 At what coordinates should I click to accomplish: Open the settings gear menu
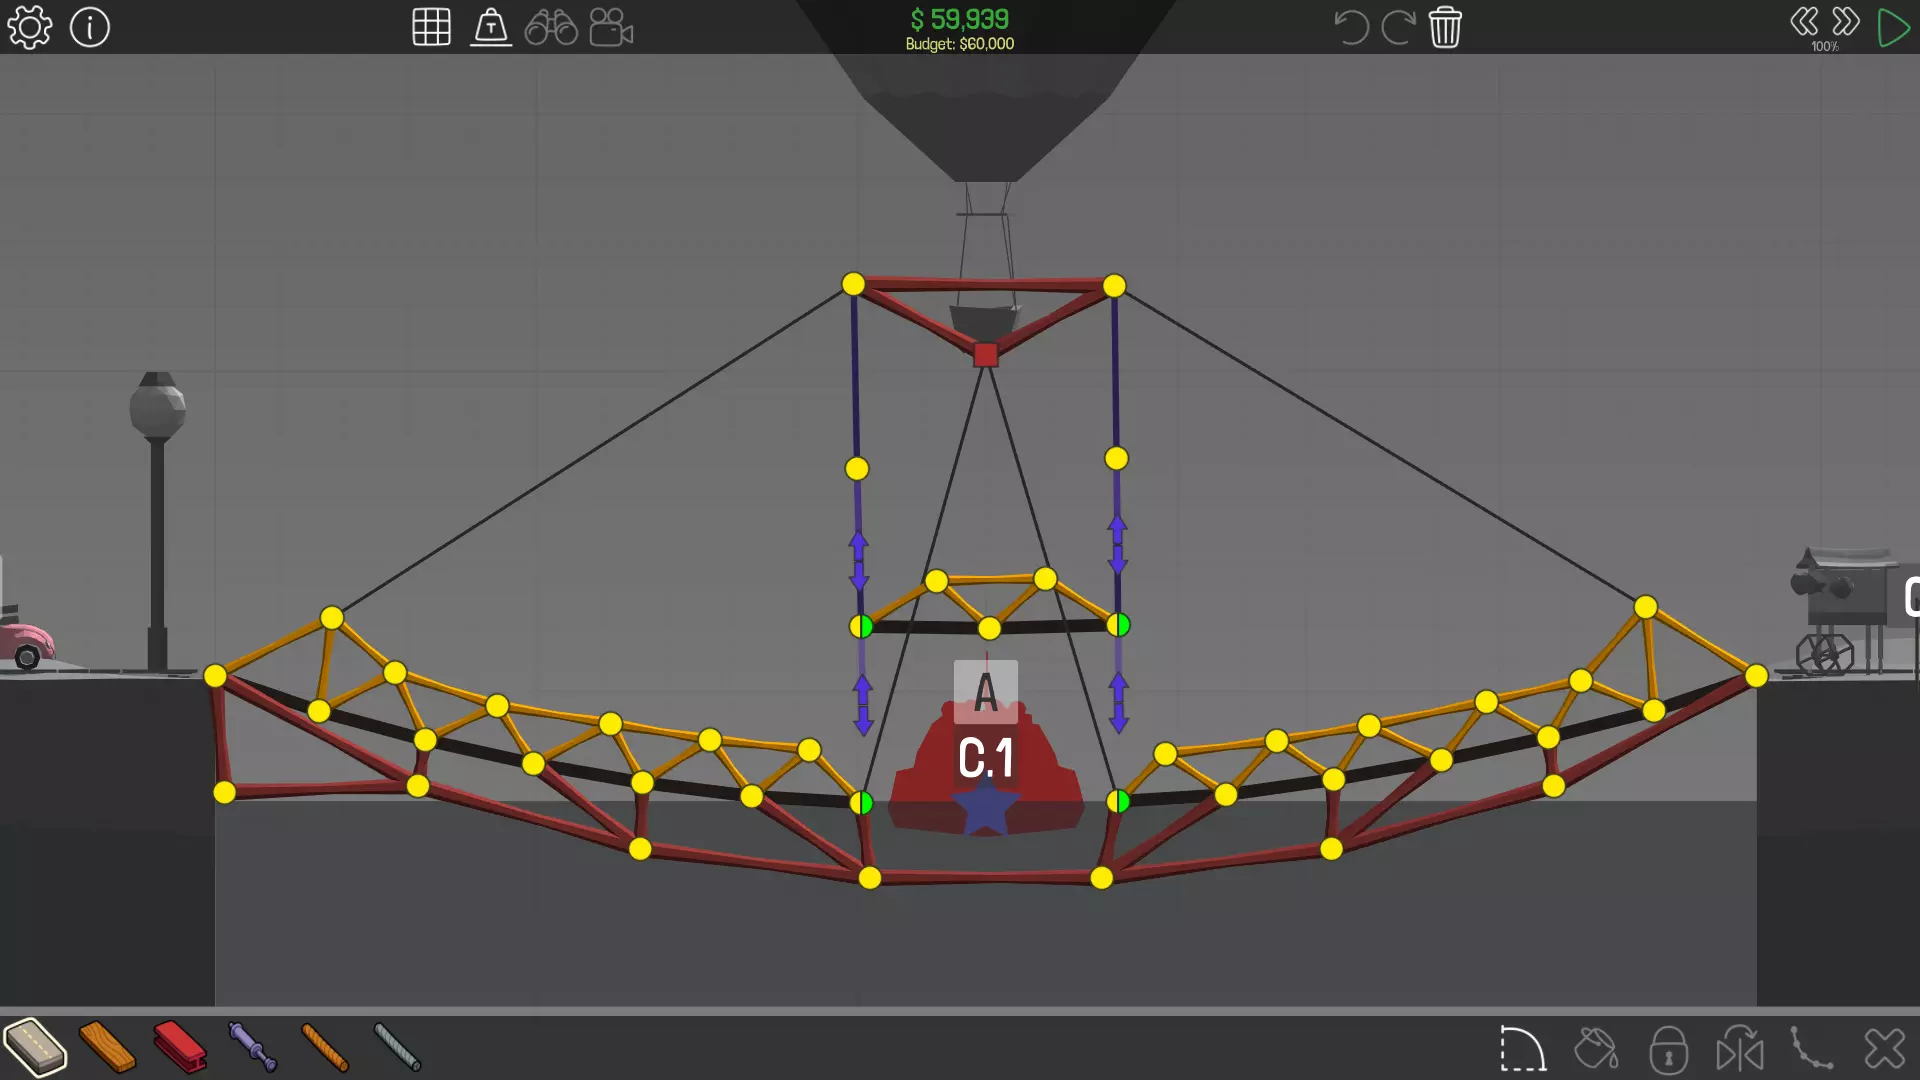pos(29,27)
